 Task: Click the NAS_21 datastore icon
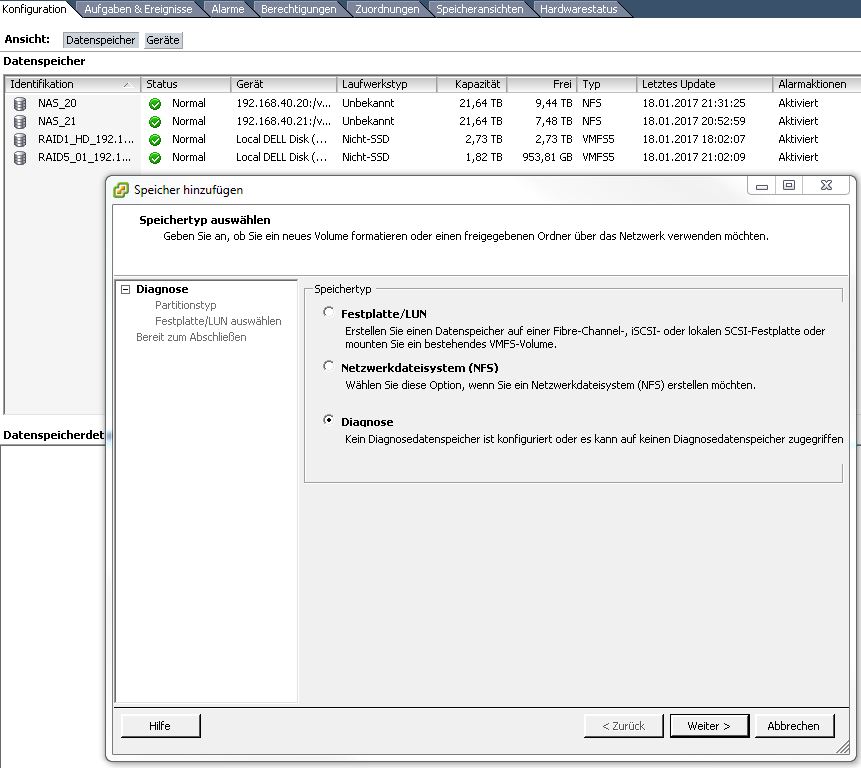coord(20,121)
